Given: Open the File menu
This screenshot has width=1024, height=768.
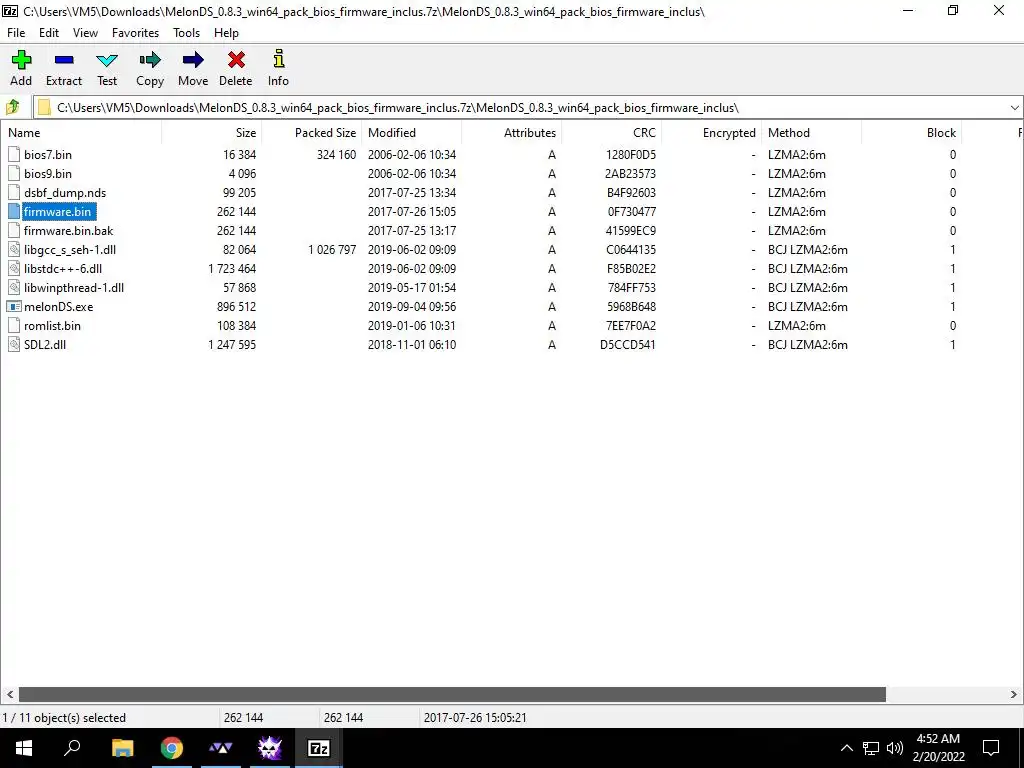Looking at the screenshot, I should (16, 33).
